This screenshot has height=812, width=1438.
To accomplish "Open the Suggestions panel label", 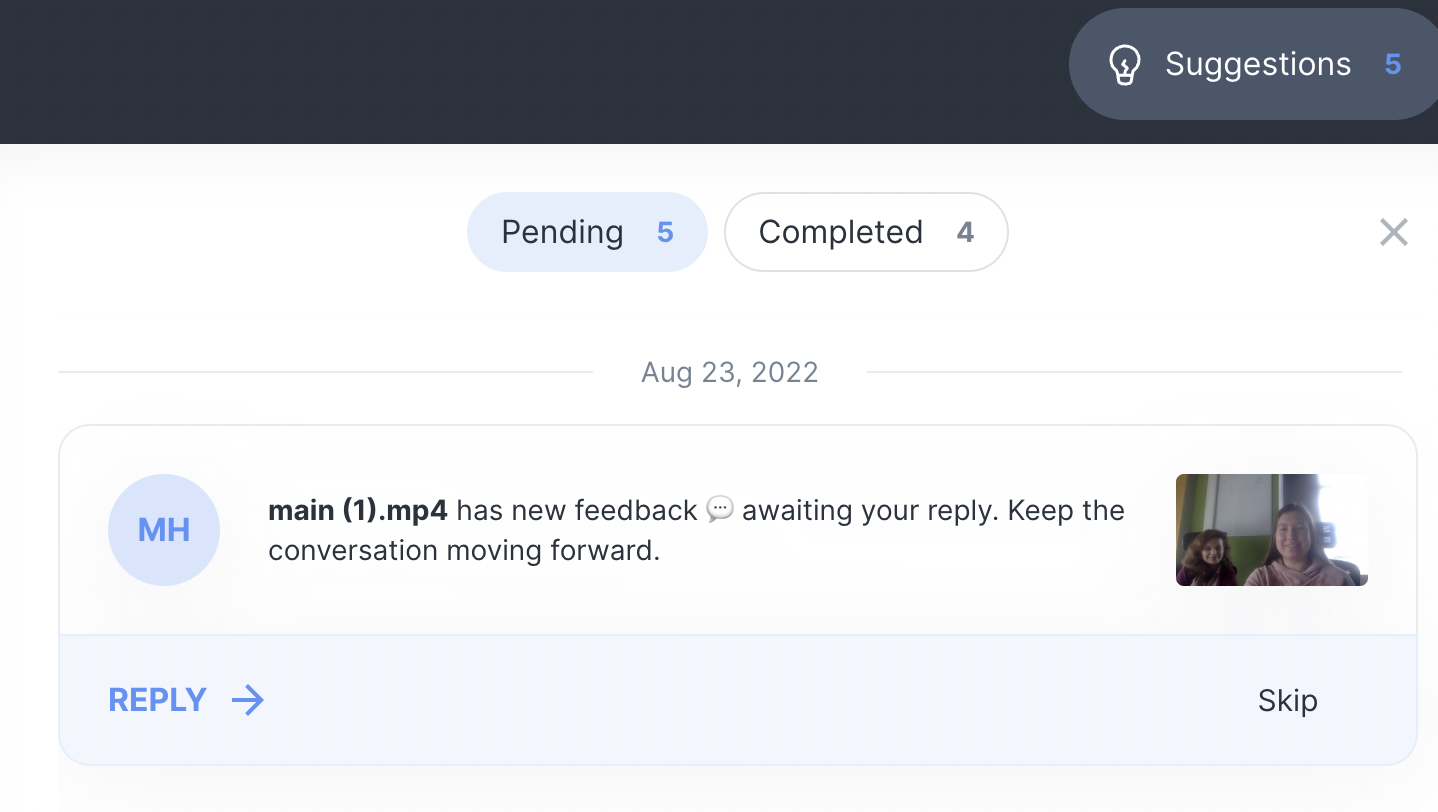I will tap(1257, 65).
